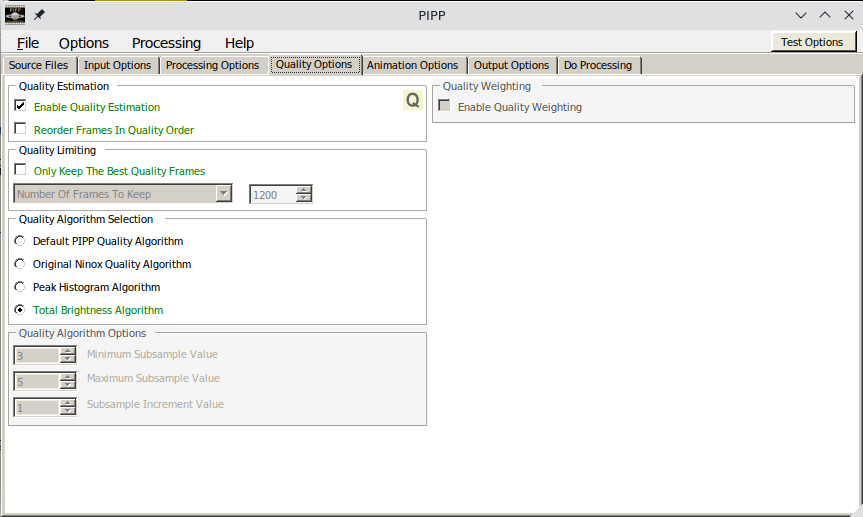Open the Processing menu
Image resolution: width=863 pixels, height=517 pixels.
[166, 43]
